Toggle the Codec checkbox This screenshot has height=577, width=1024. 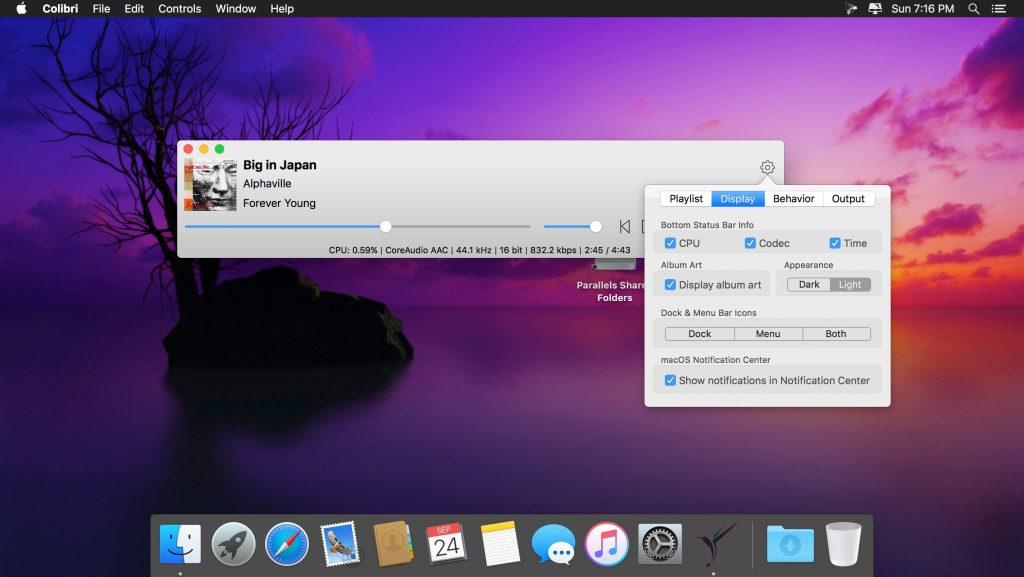750,243
